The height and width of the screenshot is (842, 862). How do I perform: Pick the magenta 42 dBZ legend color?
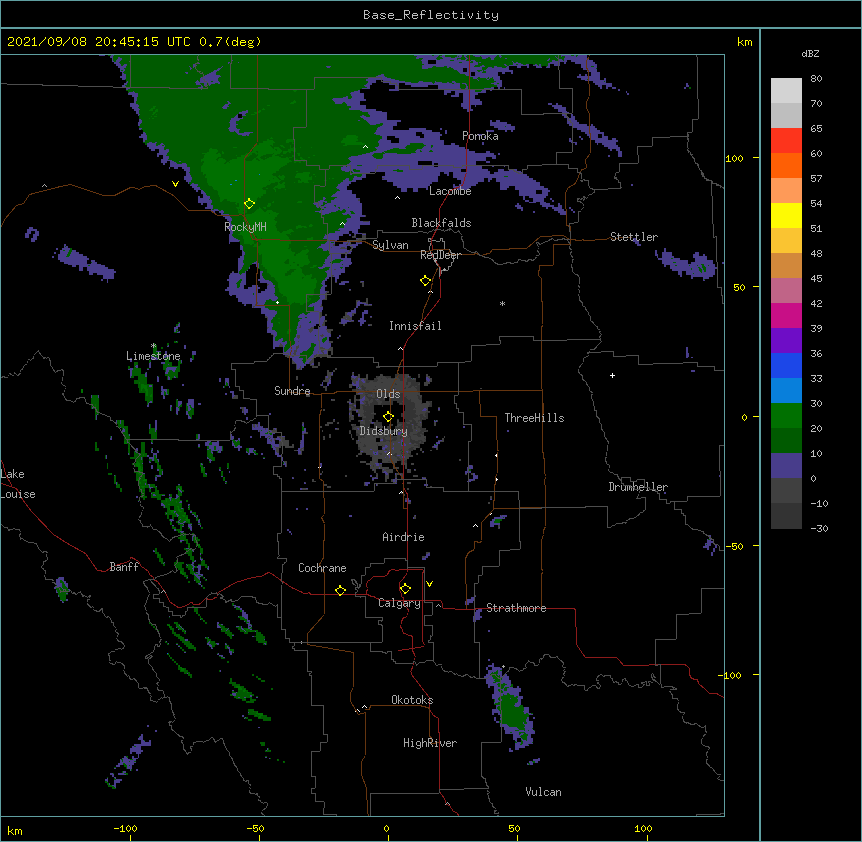[786, 315]
